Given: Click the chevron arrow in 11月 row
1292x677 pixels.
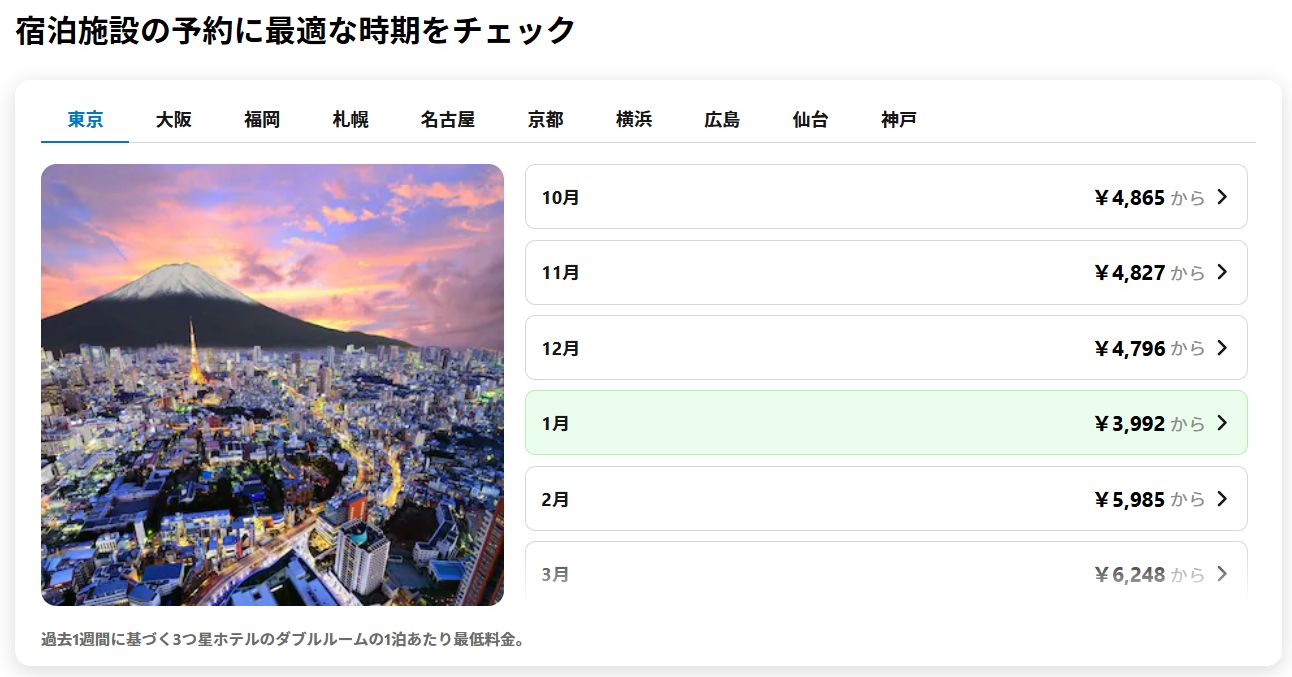Looking at the screenshot, I should [1221, 272].
